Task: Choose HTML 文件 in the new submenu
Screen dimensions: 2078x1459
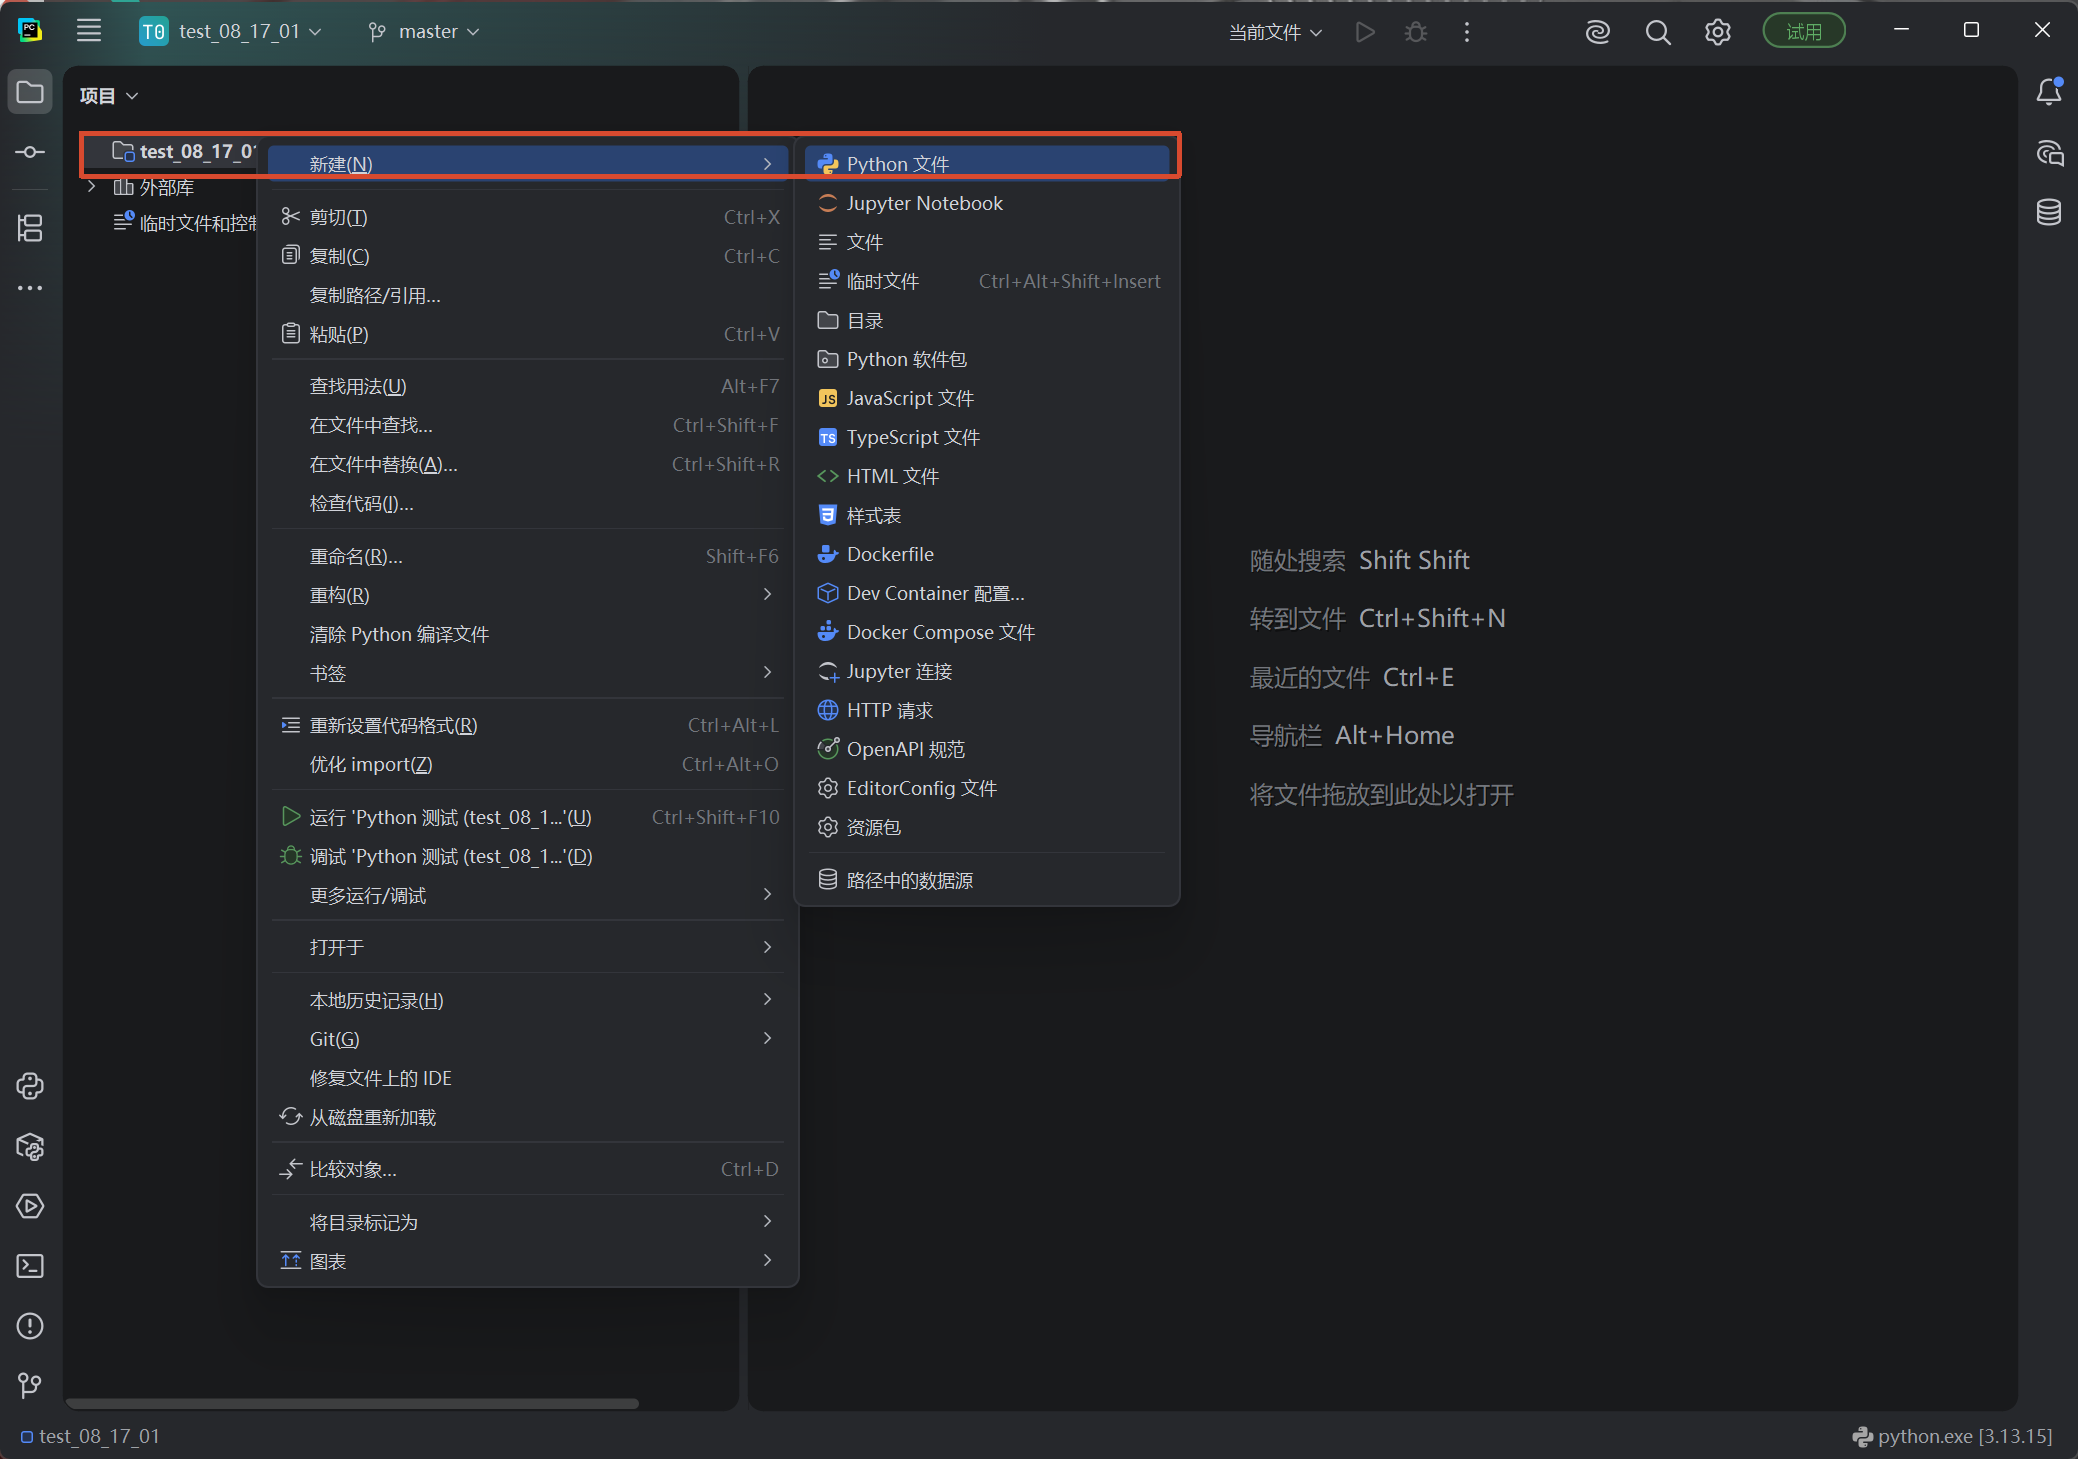Action: 987,476
